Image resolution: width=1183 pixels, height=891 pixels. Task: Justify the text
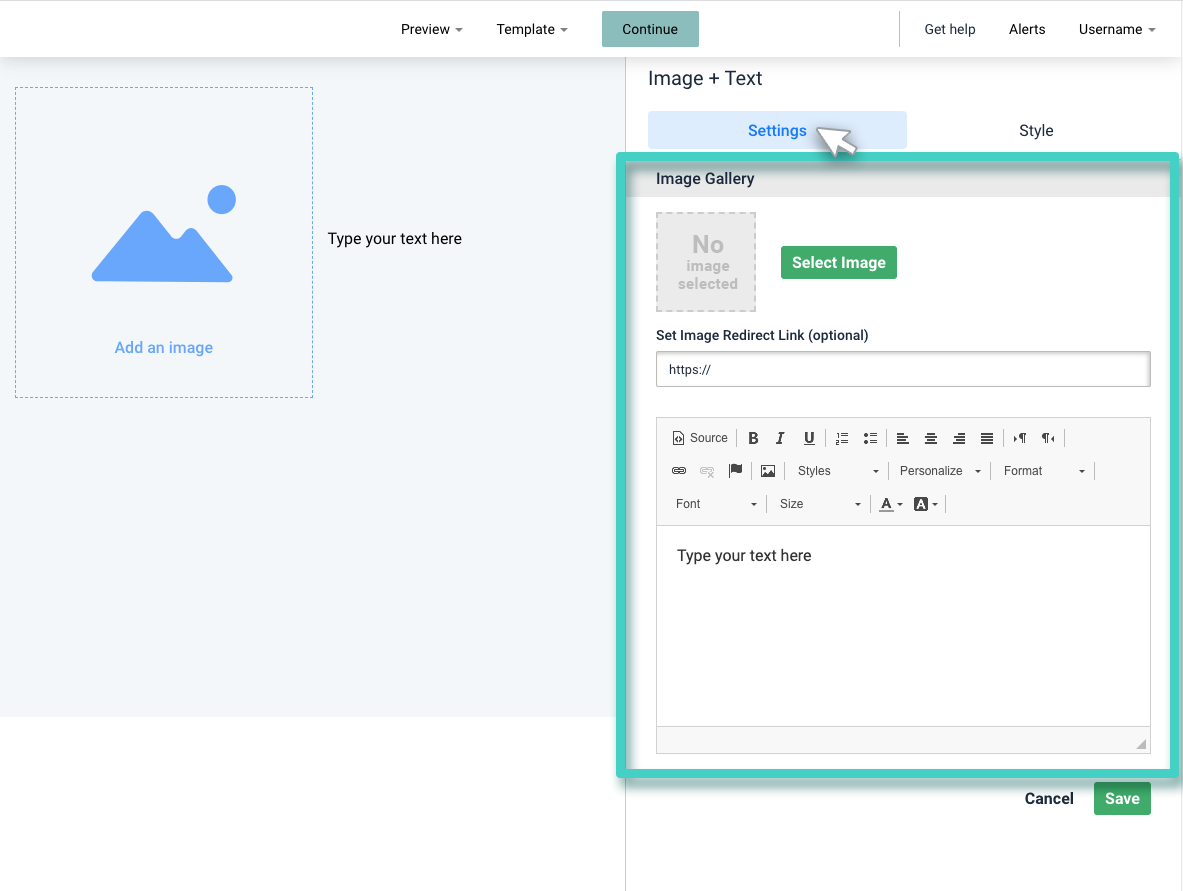click(x=987, y=438)
